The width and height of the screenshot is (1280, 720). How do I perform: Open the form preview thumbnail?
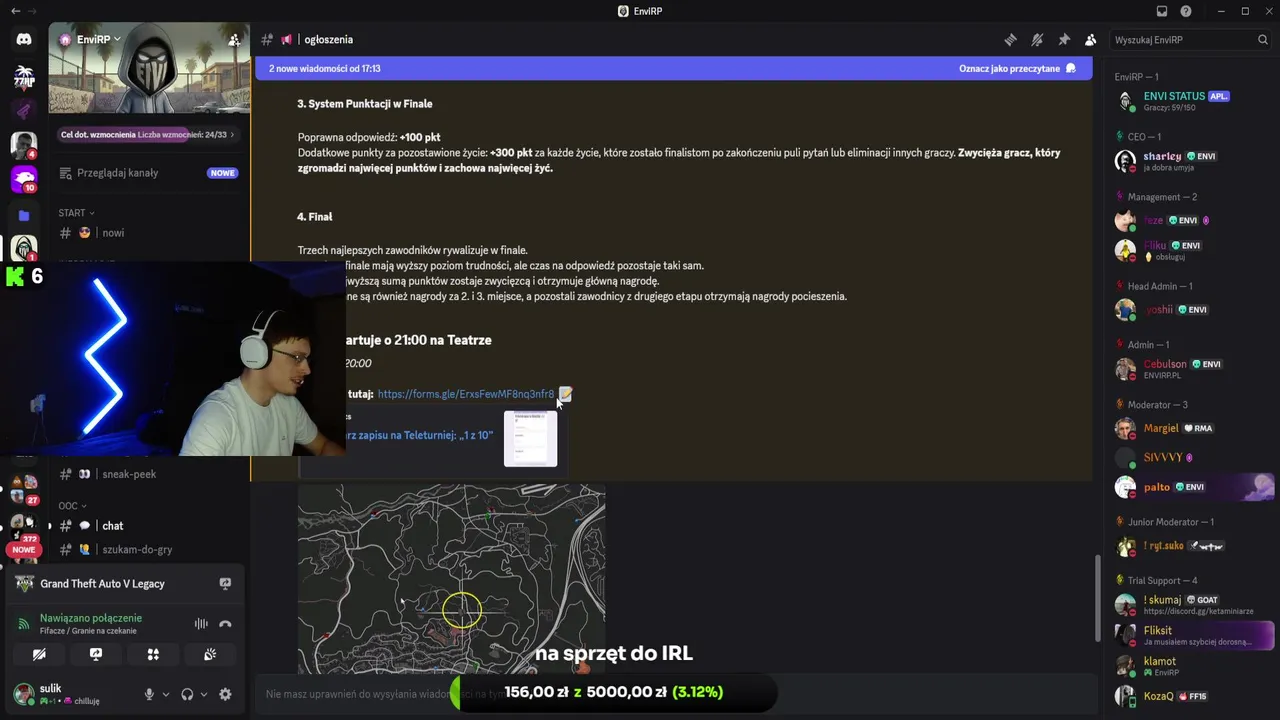click(x=530, y=438)
